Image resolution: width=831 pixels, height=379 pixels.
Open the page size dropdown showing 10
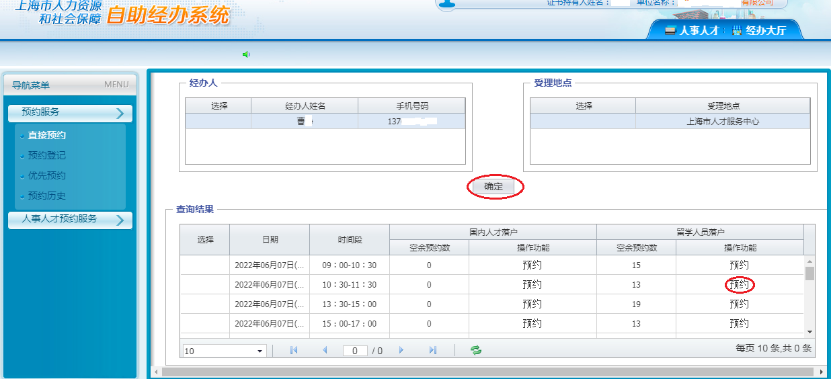point(225,351)
